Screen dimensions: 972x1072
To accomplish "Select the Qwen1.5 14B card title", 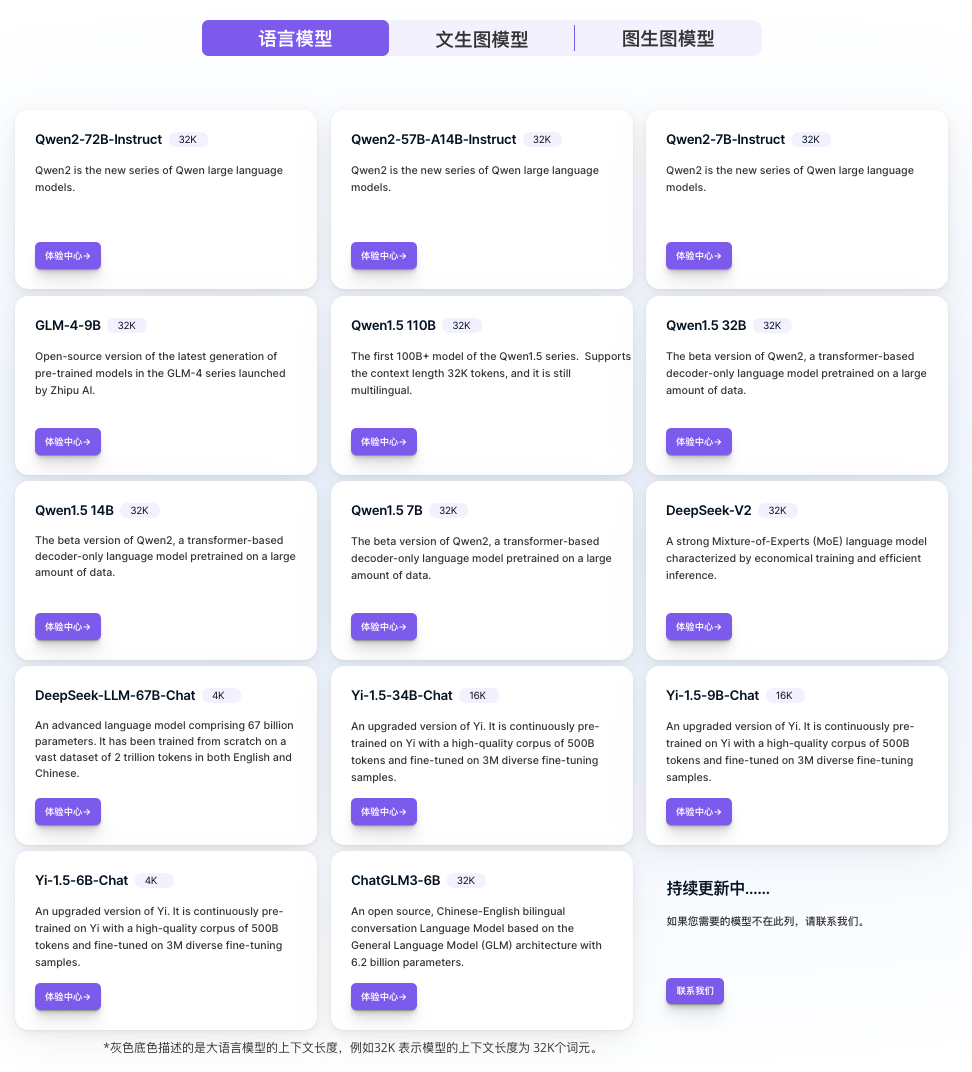I will point(74,510).
